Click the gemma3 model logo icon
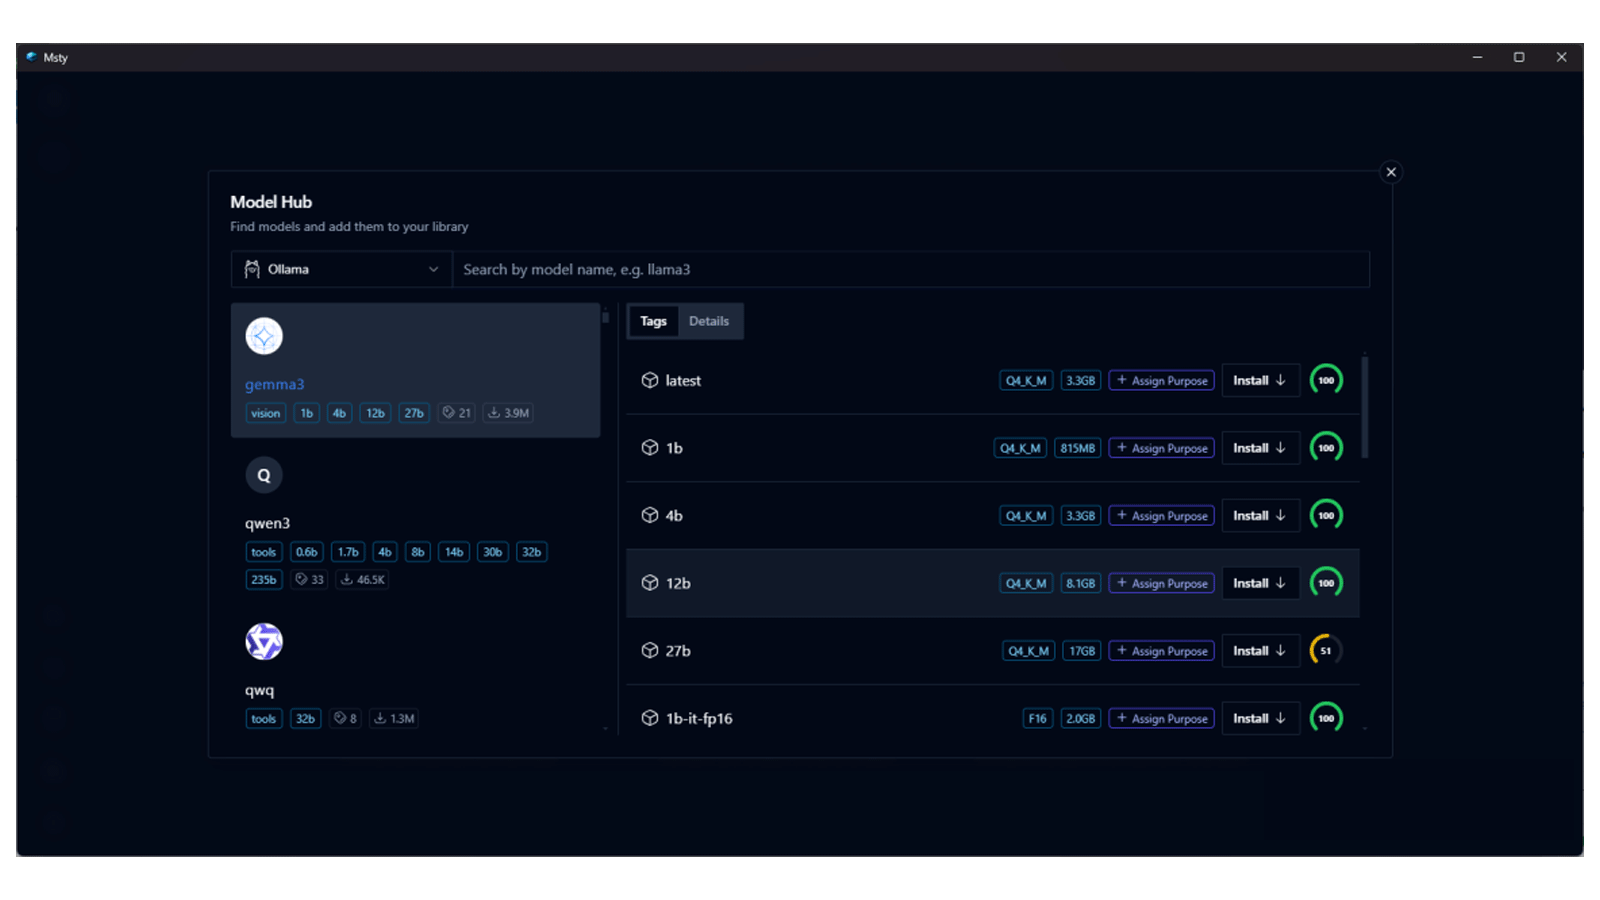Screen dimensions: 1600x900 (264, 336)
